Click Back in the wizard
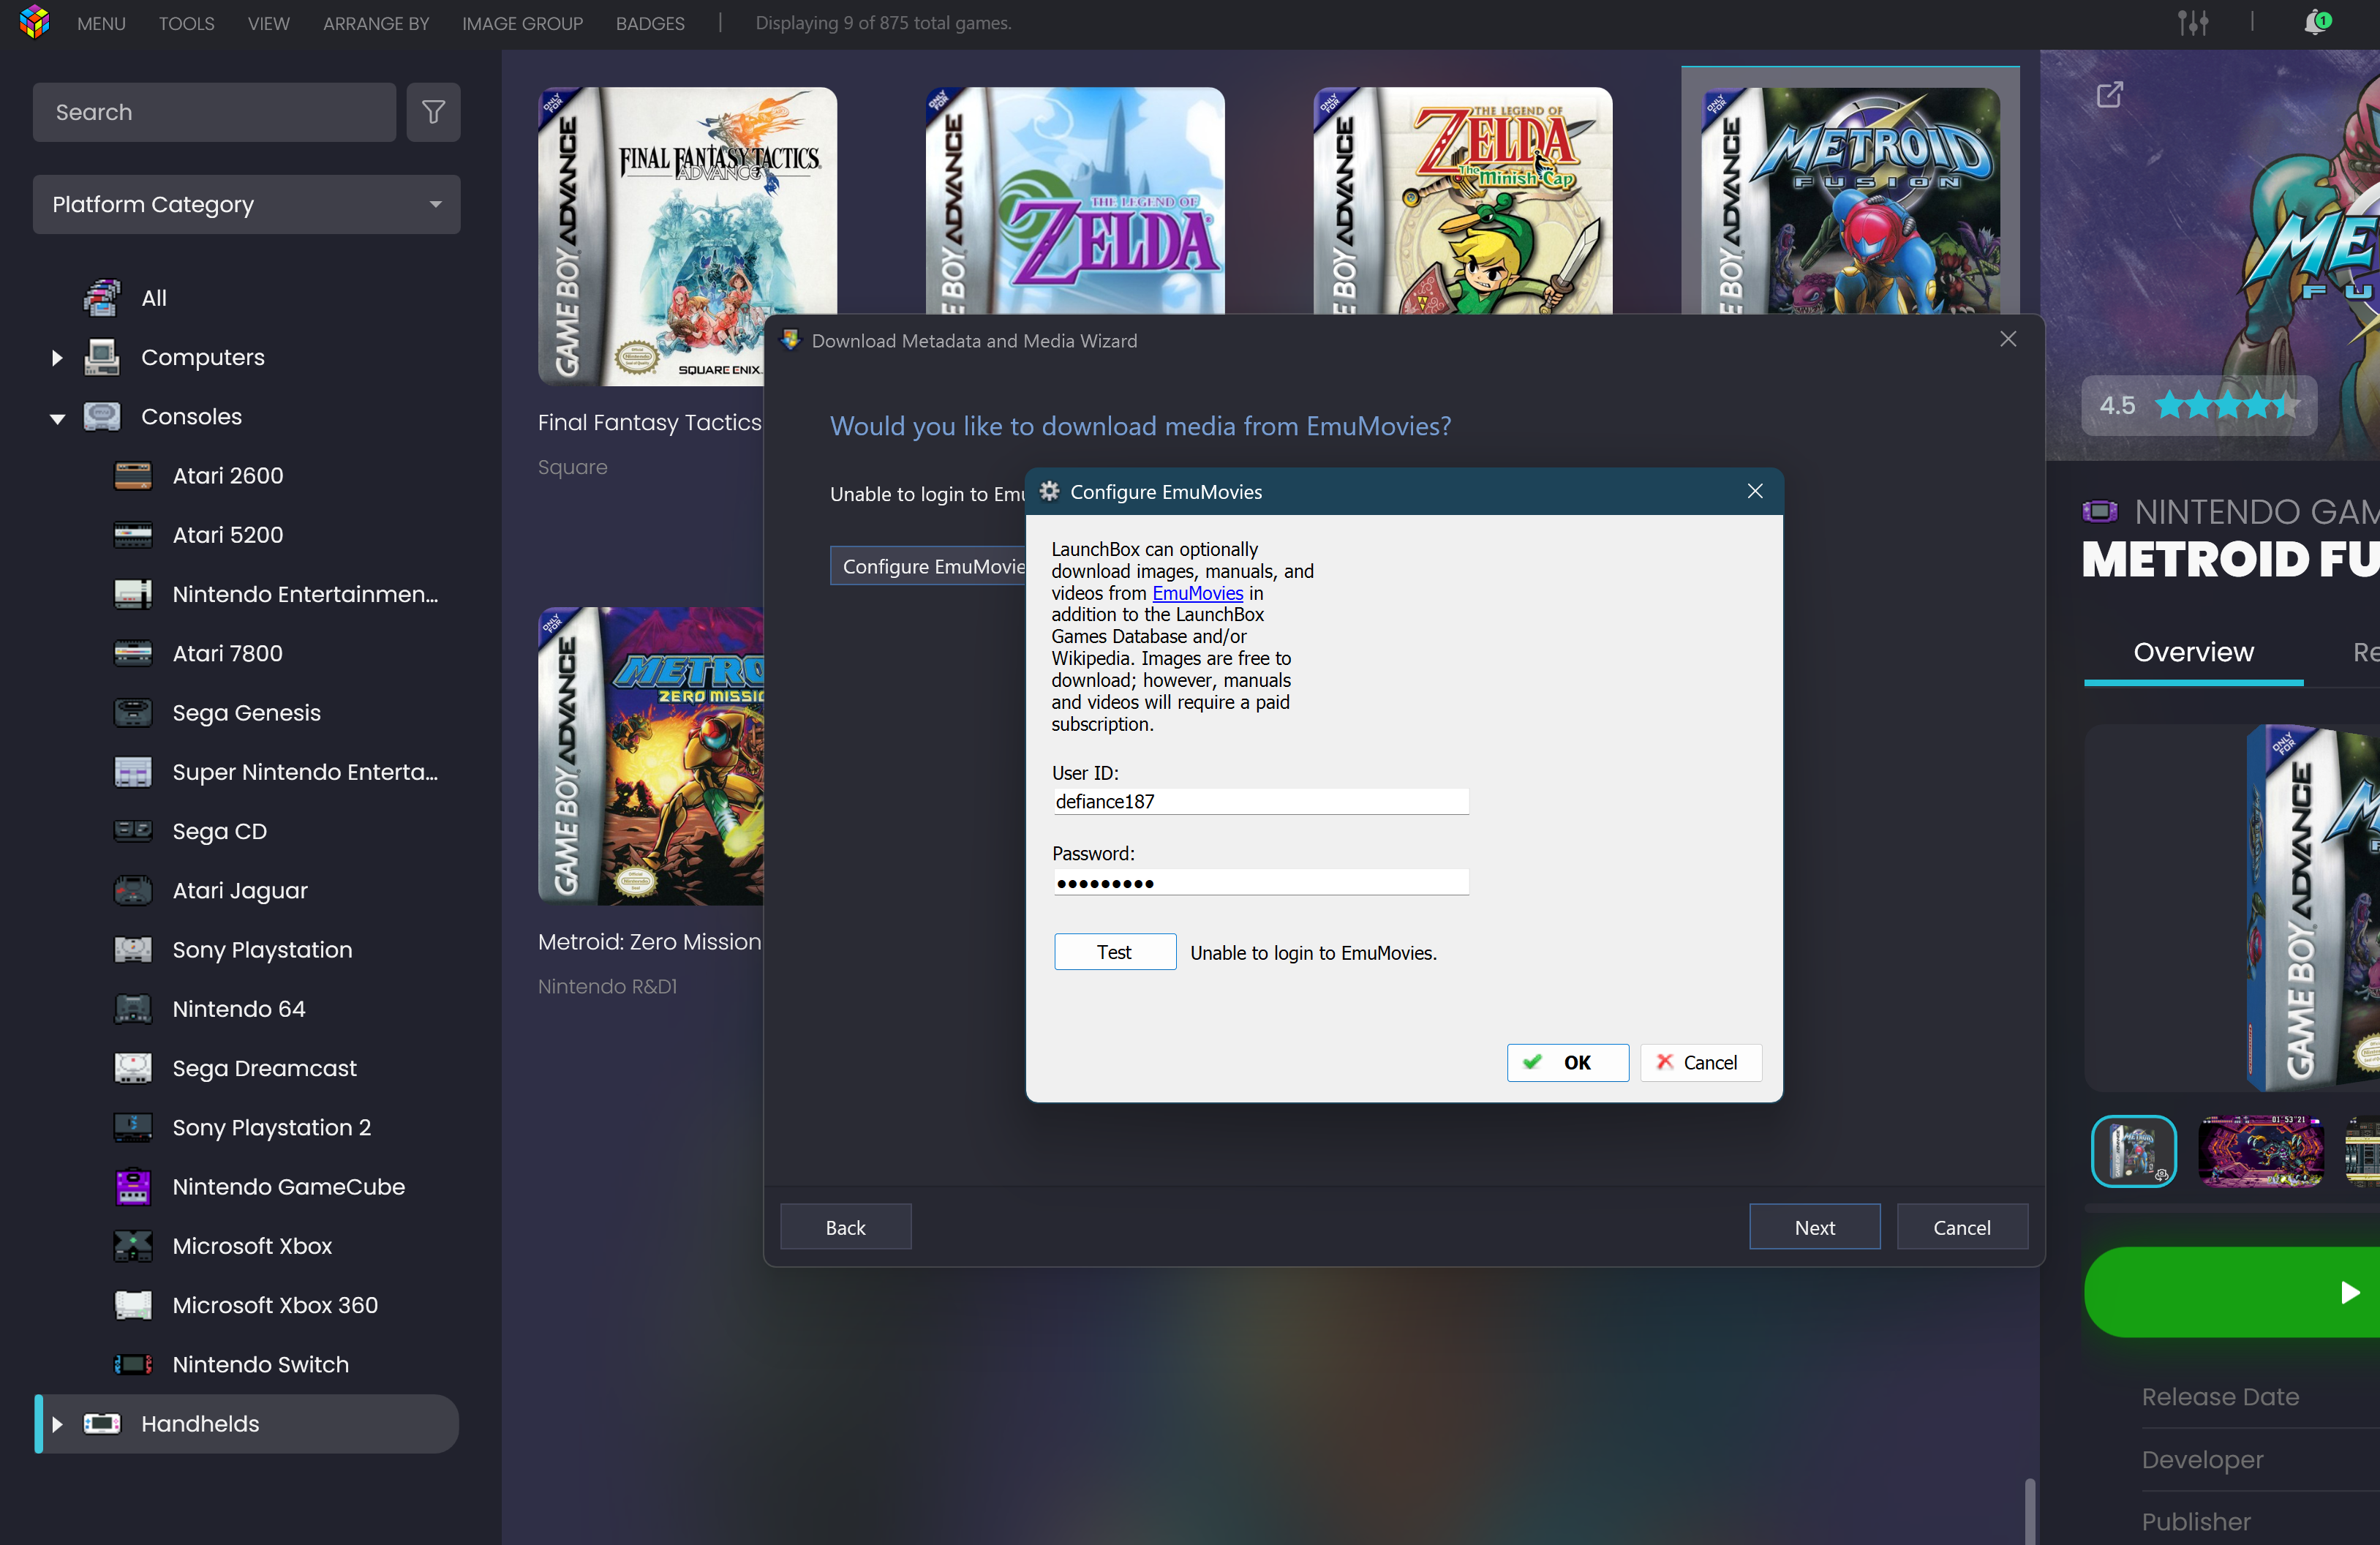The height and width of the screenshot is (1545, 2380). tap(845, 1227)
